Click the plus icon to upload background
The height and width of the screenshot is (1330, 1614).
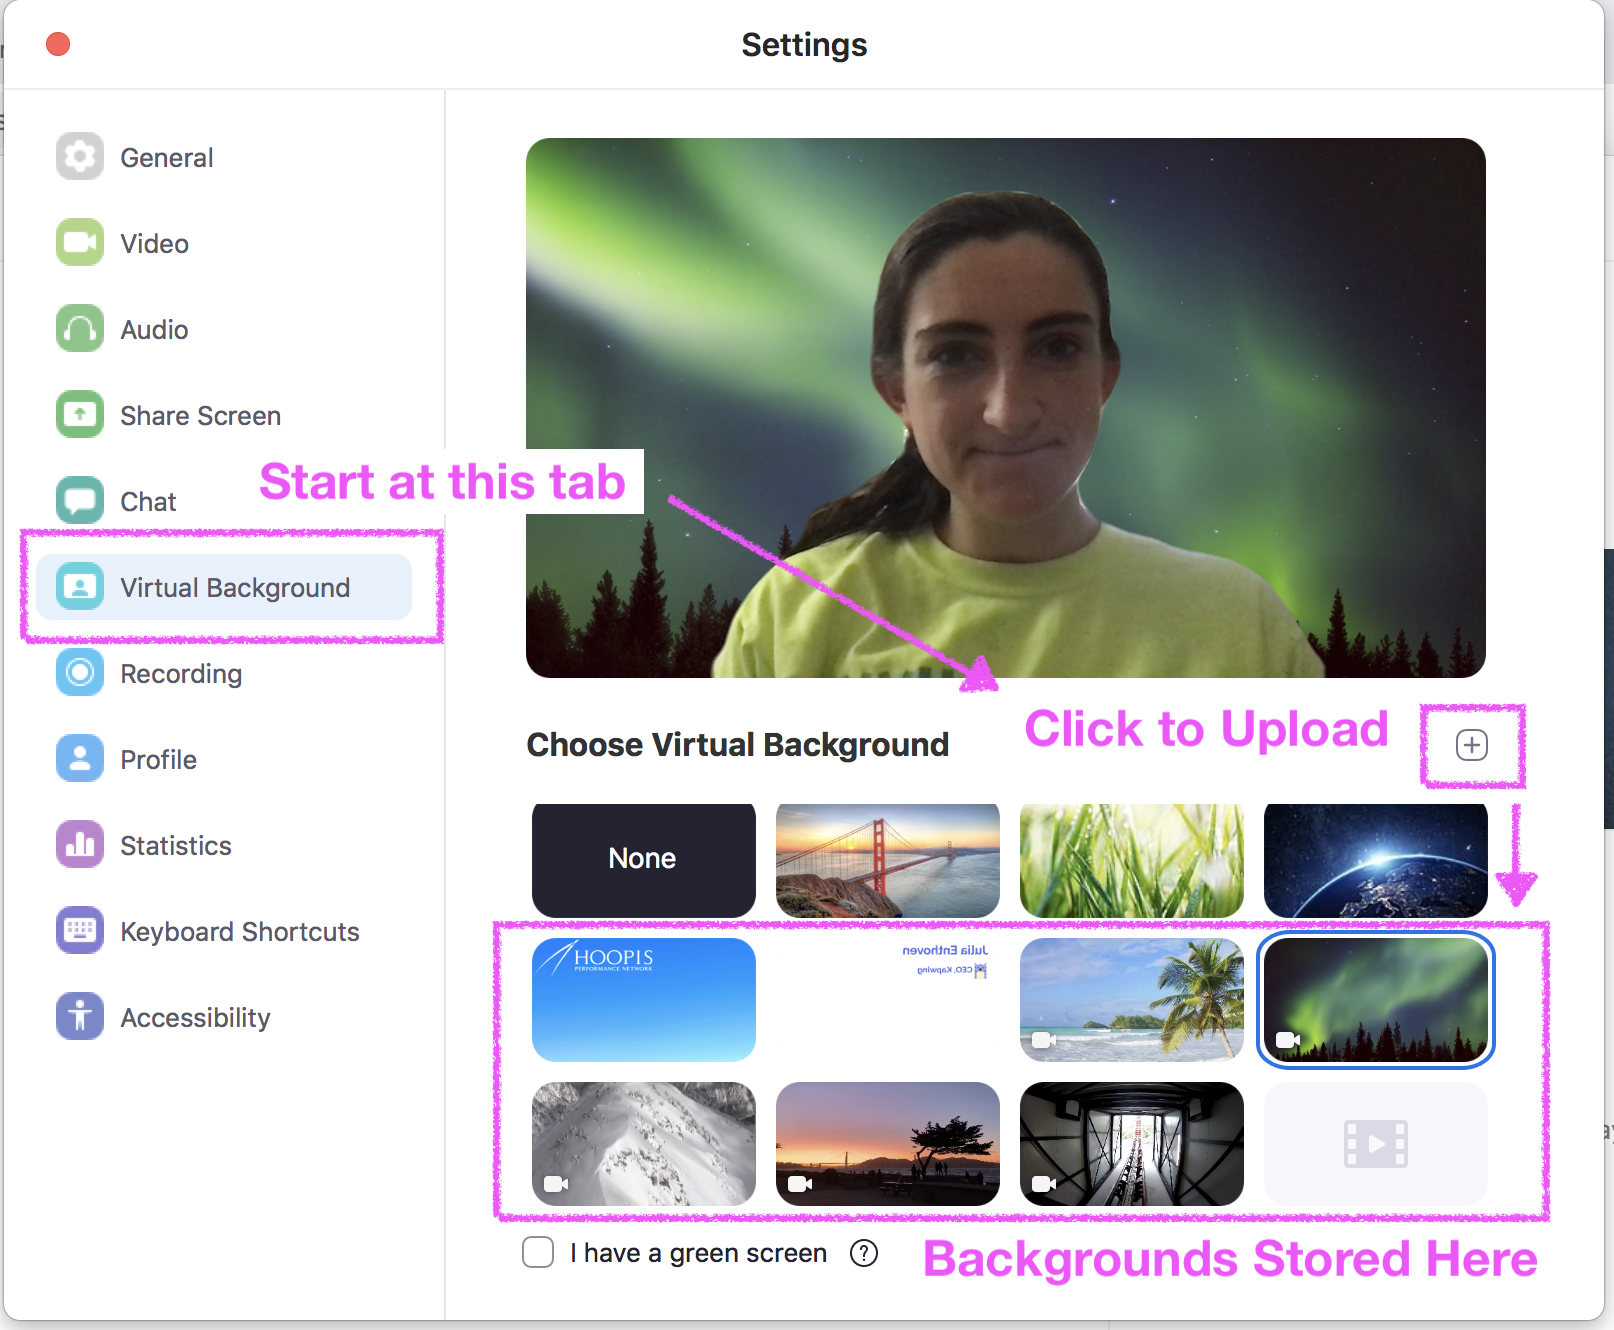[x=1471, y=745]
